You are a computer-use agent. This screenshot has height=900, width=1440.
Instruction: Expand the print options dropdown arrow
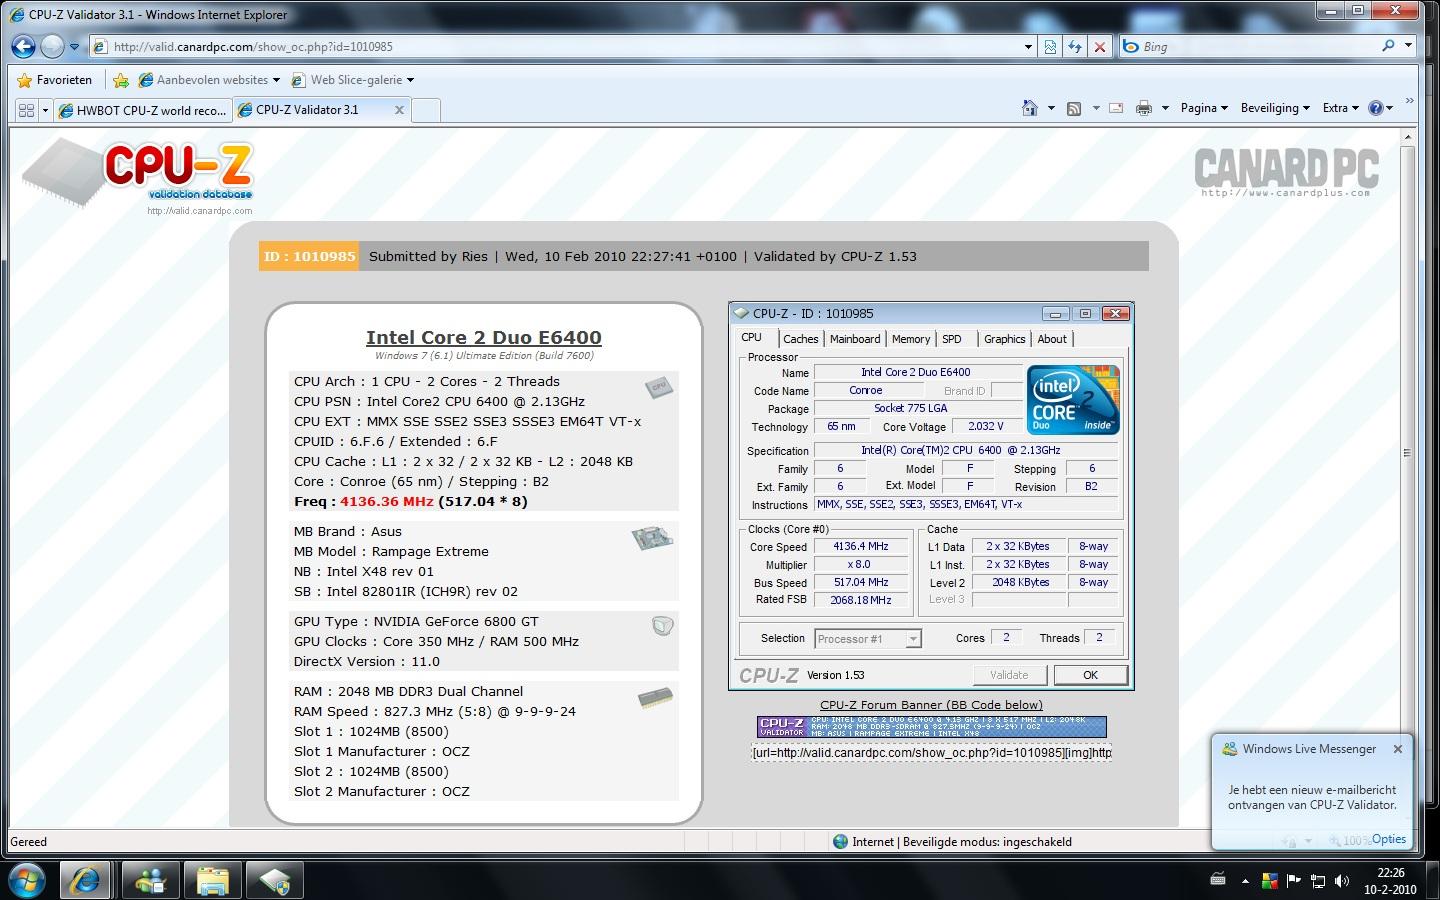(x=1165, y=108)
